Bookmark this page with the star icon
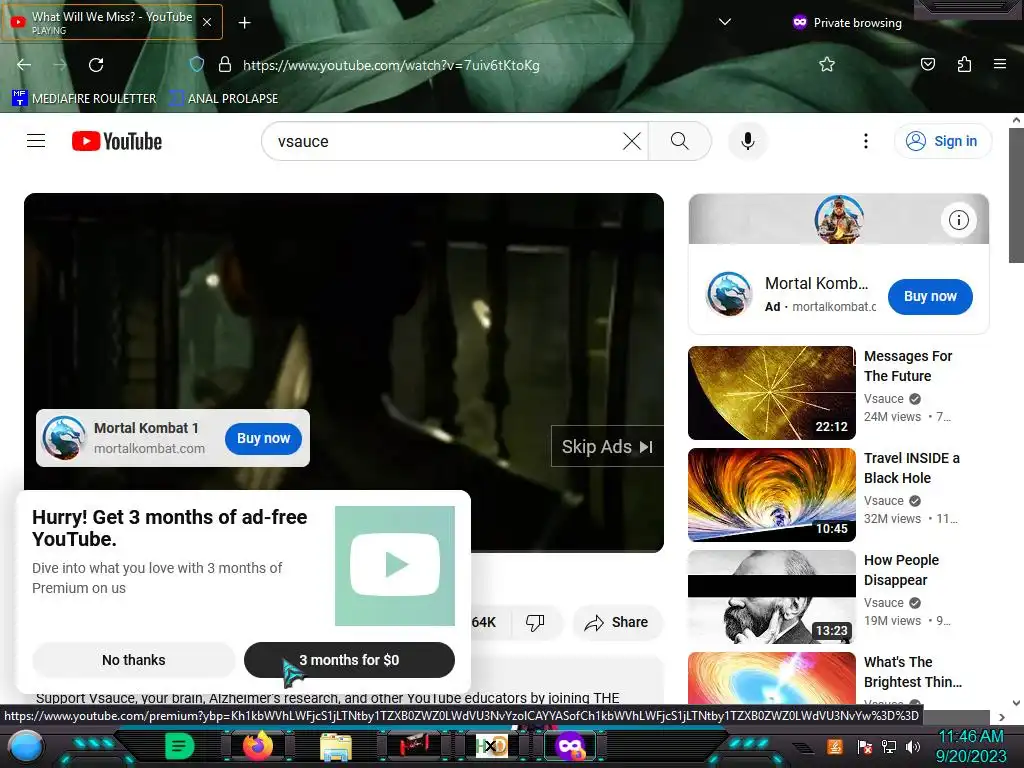Screen dimensions: 1024x768 (x=827, y=64)
